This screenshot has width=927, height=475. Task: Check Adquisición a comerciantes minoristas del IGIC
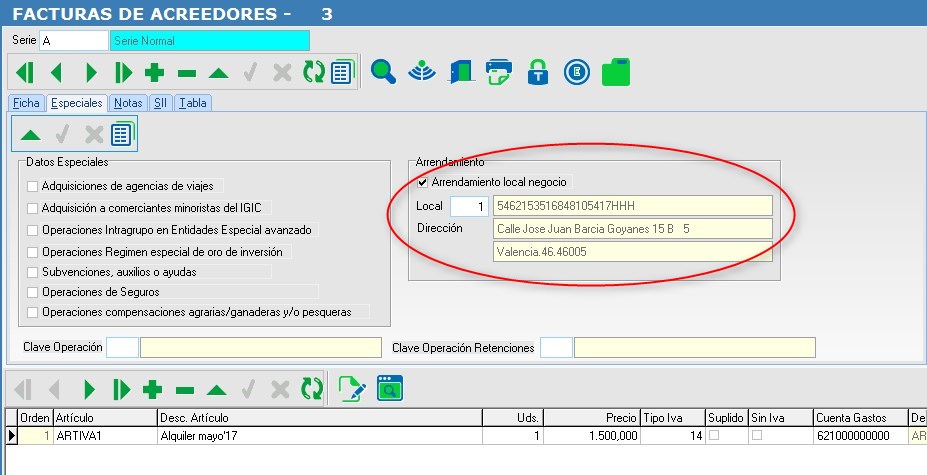point(33,208)
